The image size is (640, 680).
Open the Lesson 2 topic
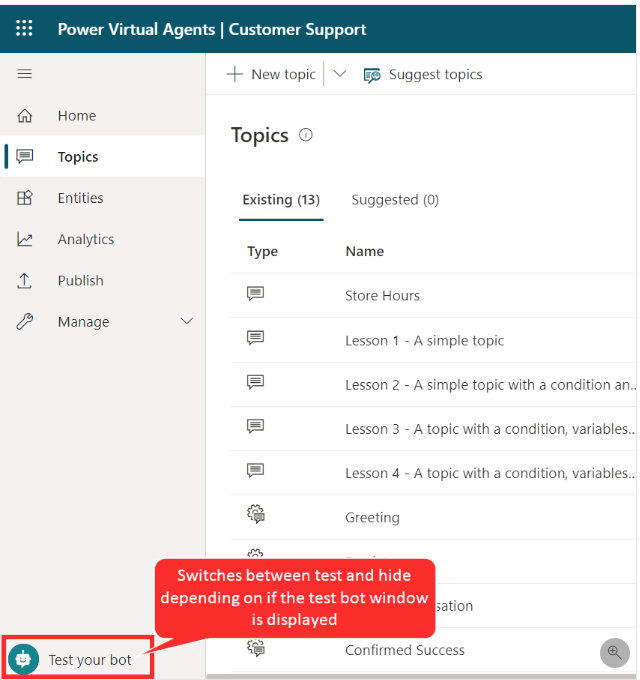point(490,385)
